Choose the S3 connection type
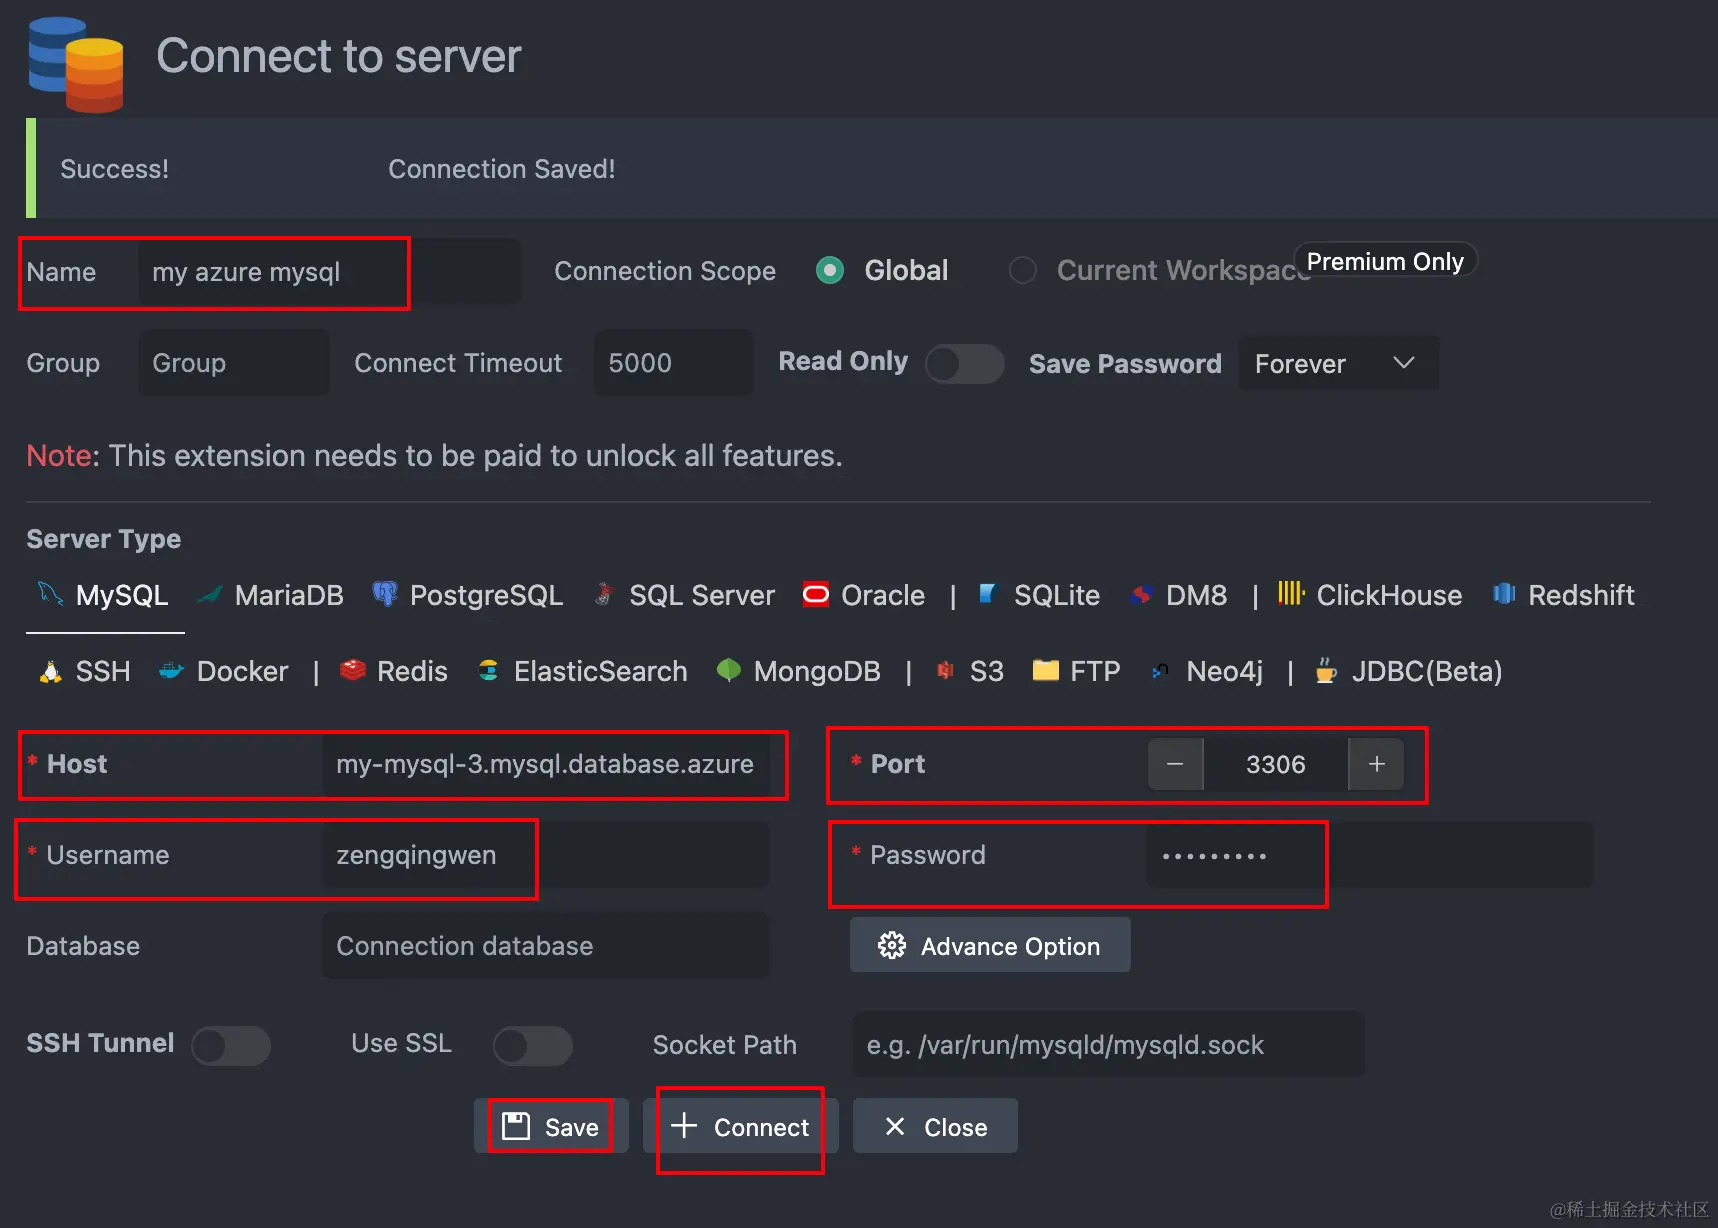The image size is (1718, 1228). coord(970,671)
